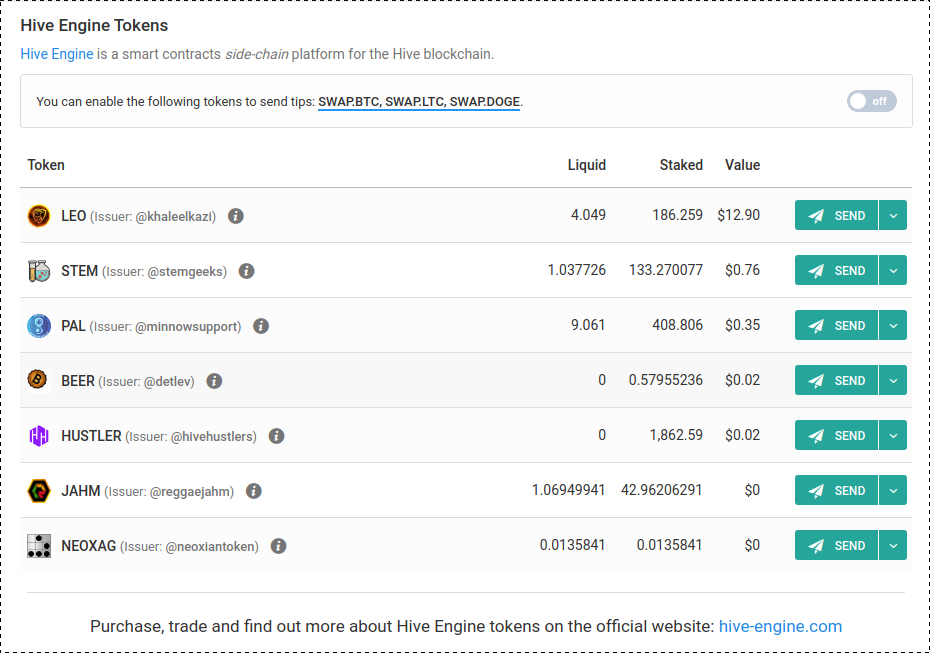The image size is (930, 653).
Task: View info icon next to HUSTLER
Action: click(276, 436)
